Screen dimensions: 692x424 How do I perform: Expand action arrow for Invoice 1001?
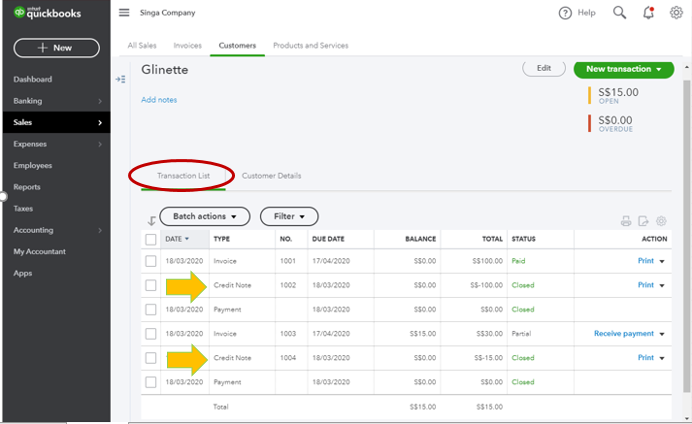coord(662,262)
